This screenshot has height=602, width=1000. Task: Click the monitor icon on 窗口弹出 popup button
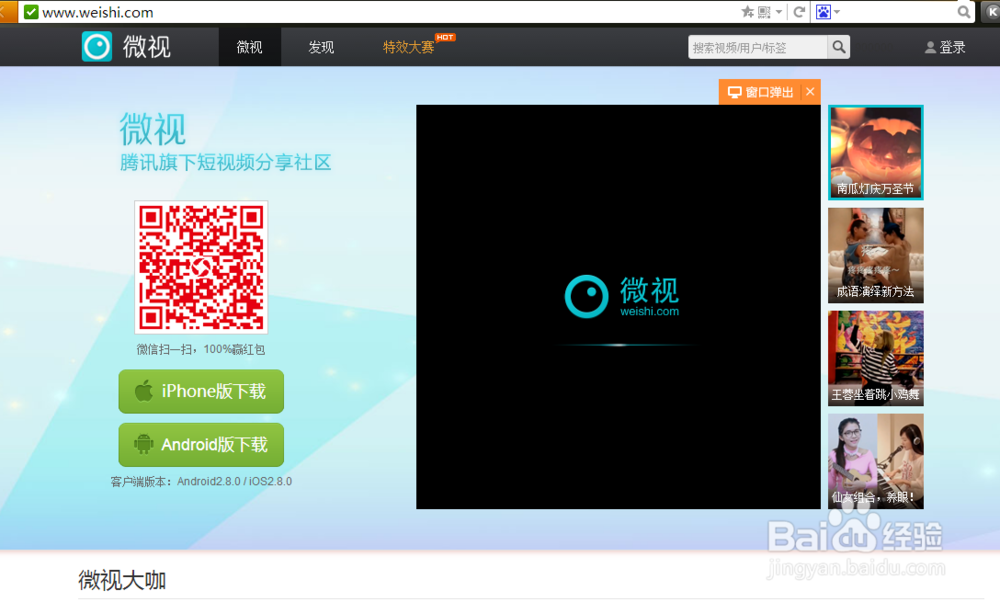(737, 91)
